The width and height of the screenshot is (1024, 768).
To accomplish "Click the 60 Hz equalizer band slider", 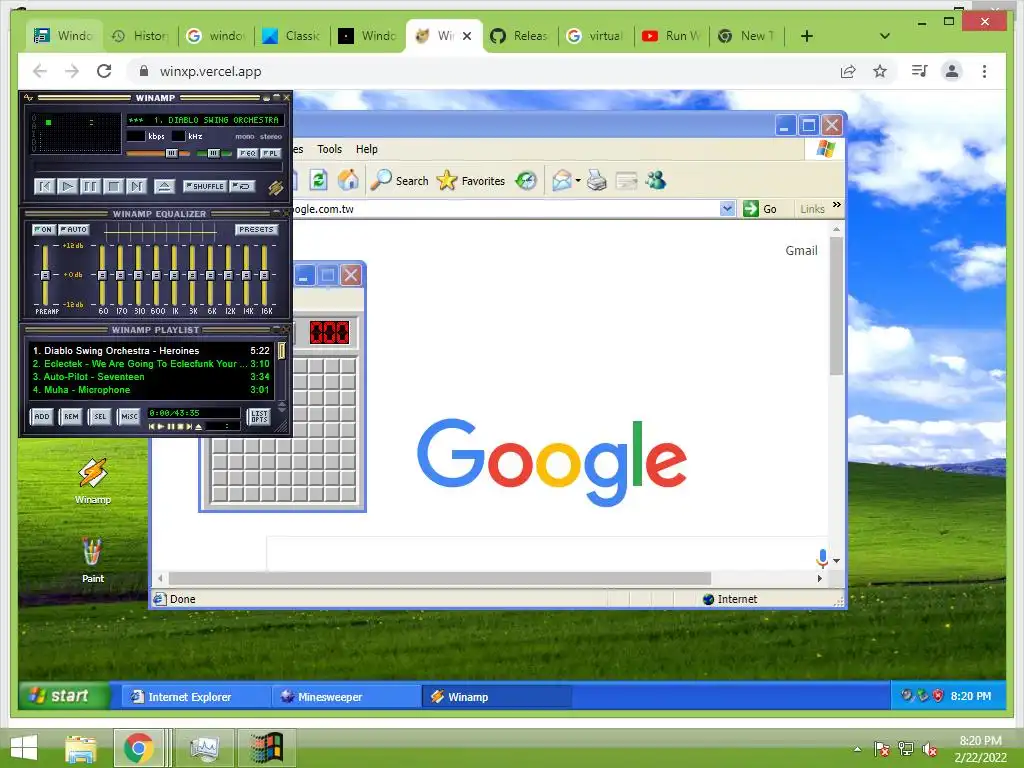I will point(103,275).
